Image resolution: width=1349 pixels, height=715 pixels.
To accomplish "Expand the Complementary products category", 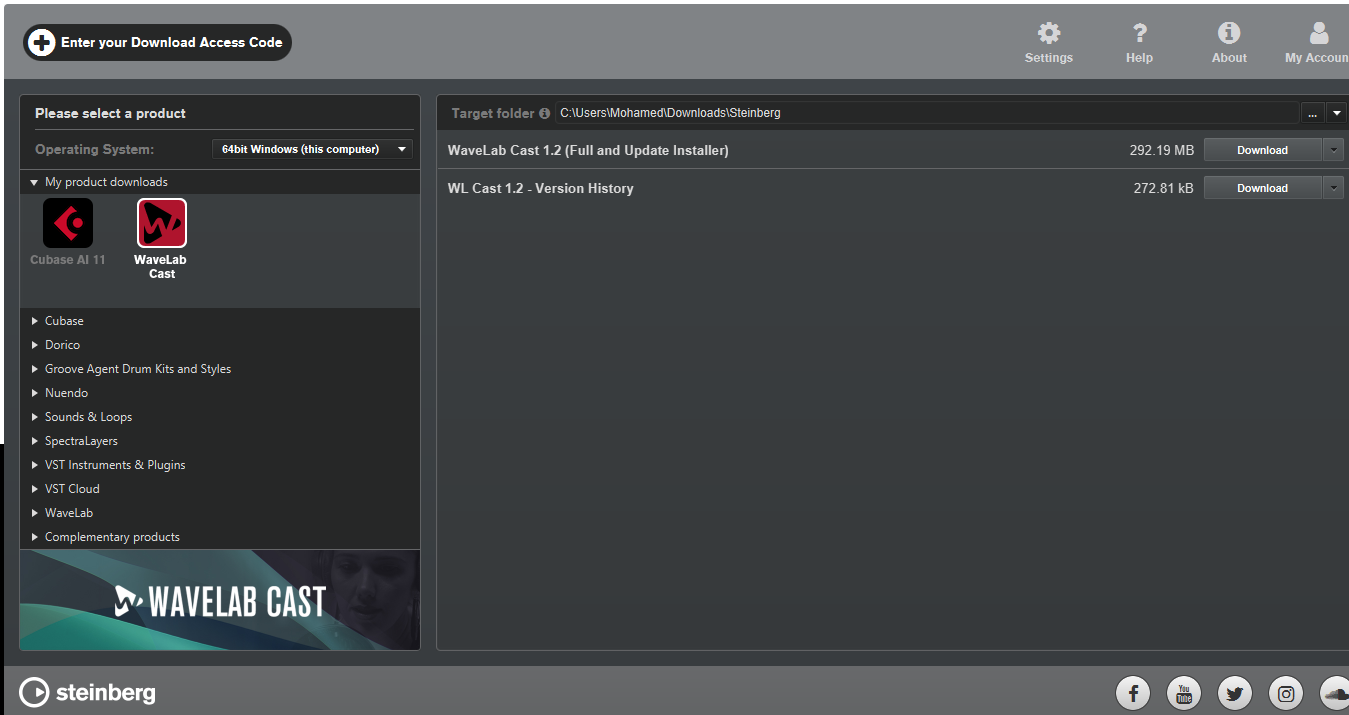I will [35, 537].
